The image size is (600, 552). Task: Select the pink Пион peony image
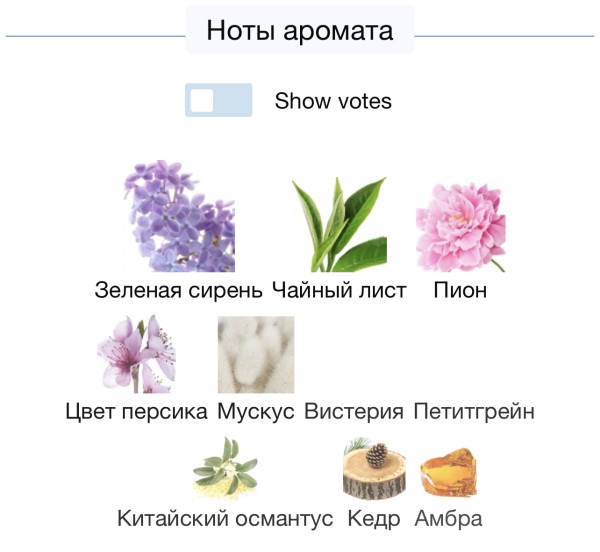pos(460,228)
